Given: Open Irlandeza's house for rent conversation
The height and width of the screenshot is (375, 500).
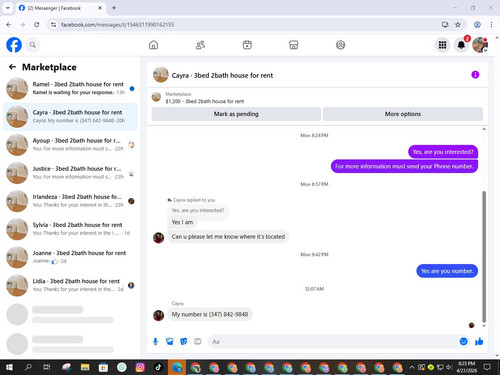Looking at the screenshot, I should pyautogui.click(x=70, y=201).
